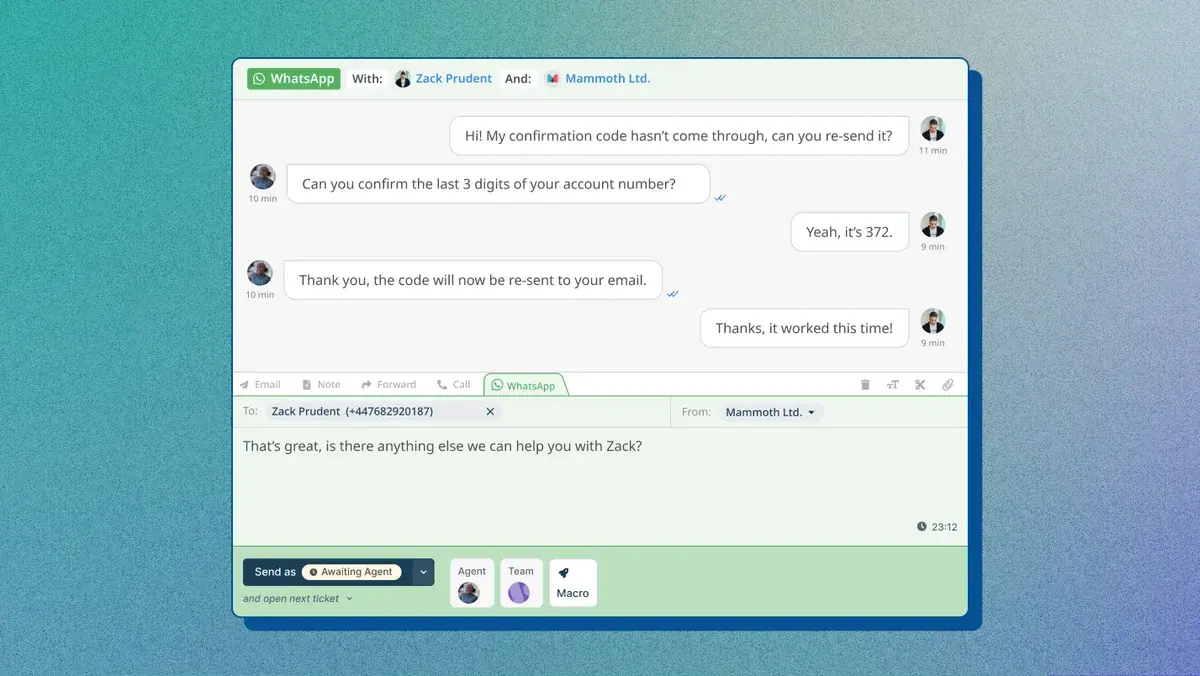
Task: Toggle the Team assignment selector
Action: click(521, 582)
